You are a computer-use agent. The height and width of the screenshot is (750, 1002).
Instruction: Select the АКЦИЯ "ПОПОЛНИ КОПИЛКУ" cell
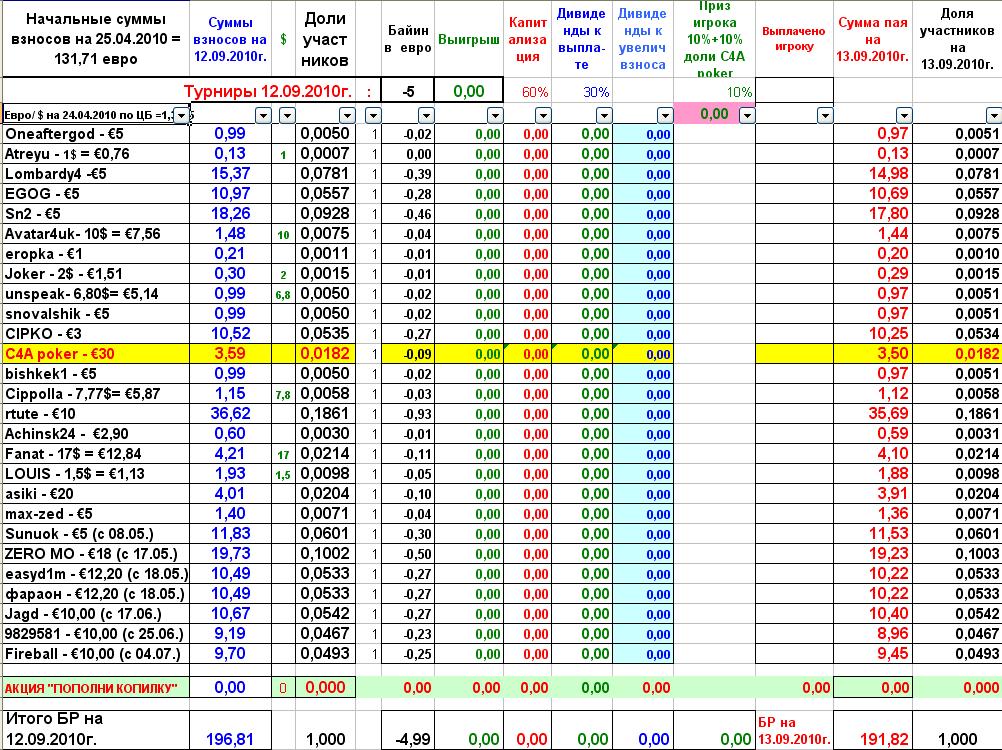coord(96,688)
